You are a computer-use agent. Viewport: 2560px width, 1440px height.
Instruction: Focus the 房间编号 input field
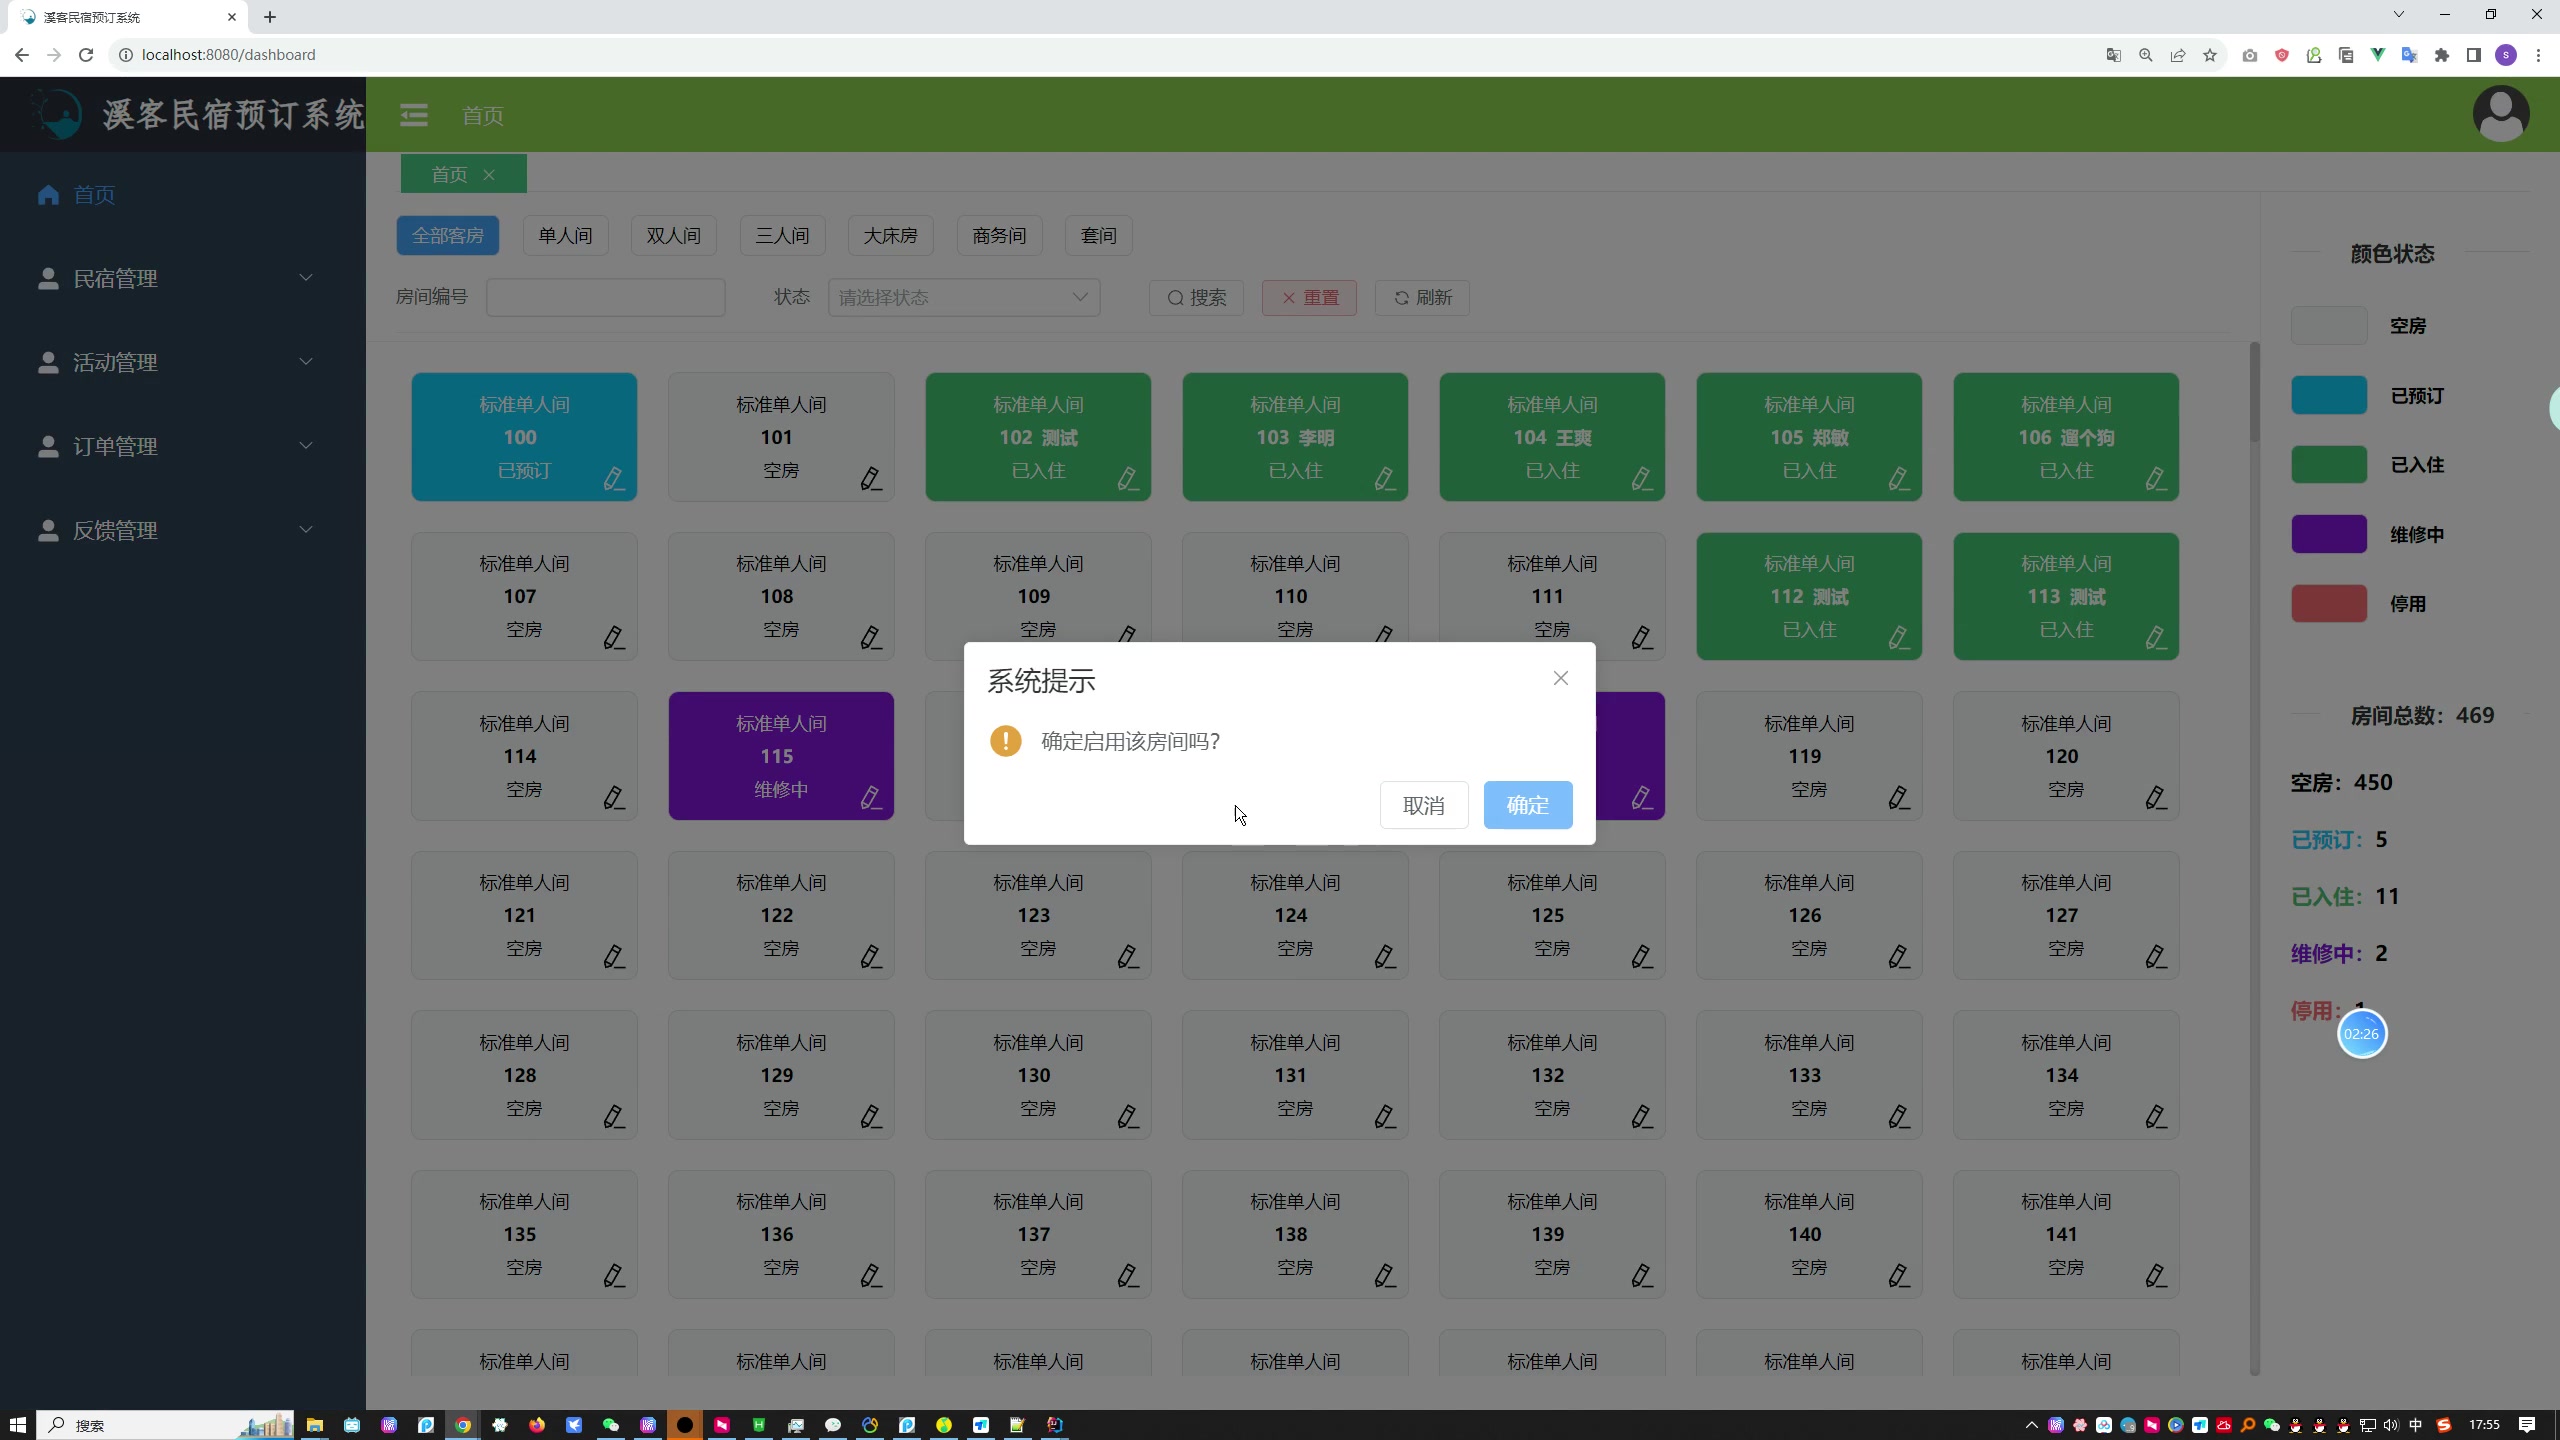pyautogui.click(x=605, y=298)
